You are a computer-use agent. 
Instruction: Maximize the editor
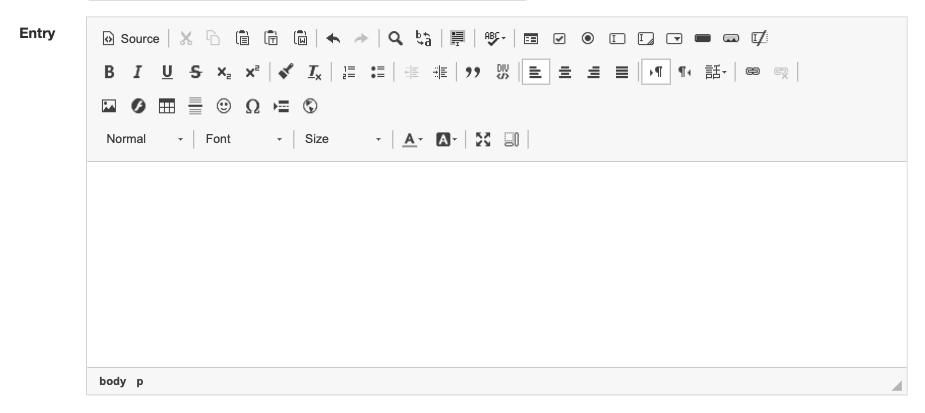pos(483,140)
